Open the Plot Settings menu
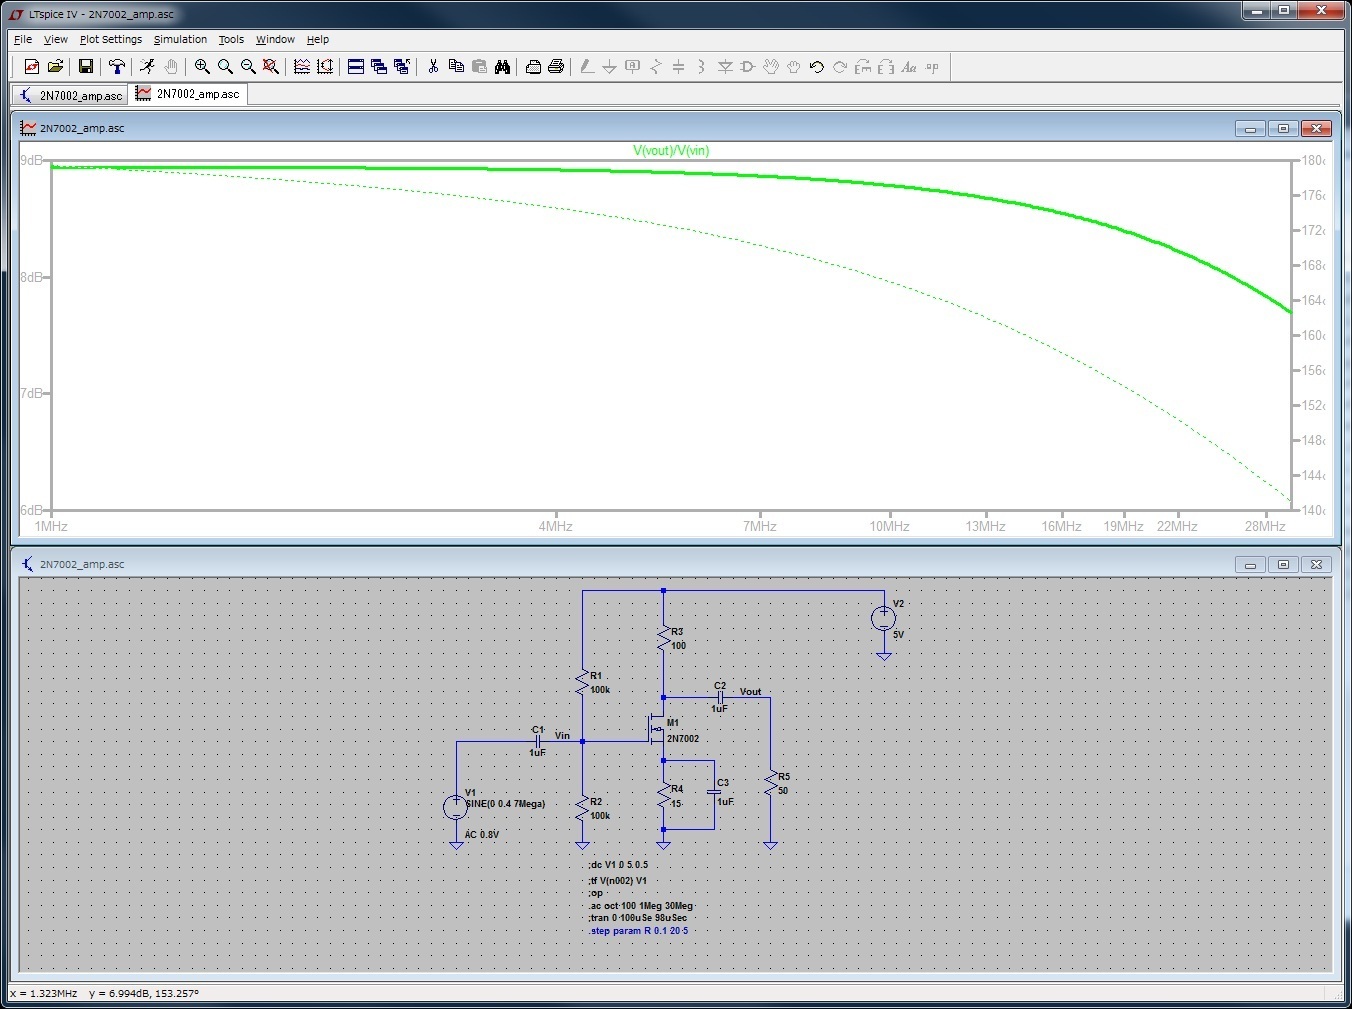Viewport: 1352px width, 1009px height. 110,39
